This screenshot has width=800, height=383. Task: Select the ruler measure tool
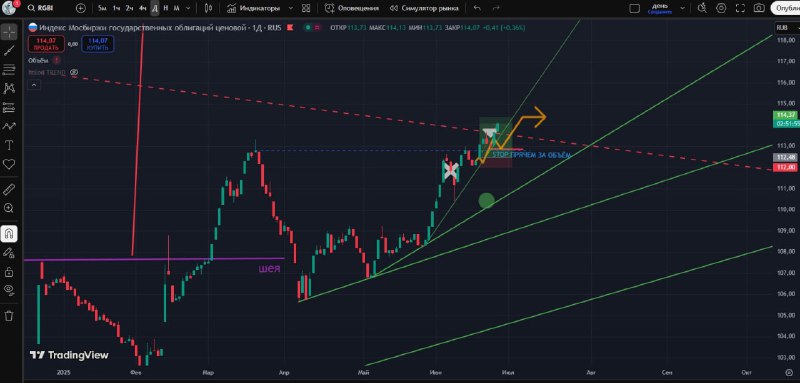[x=9, y=190]
